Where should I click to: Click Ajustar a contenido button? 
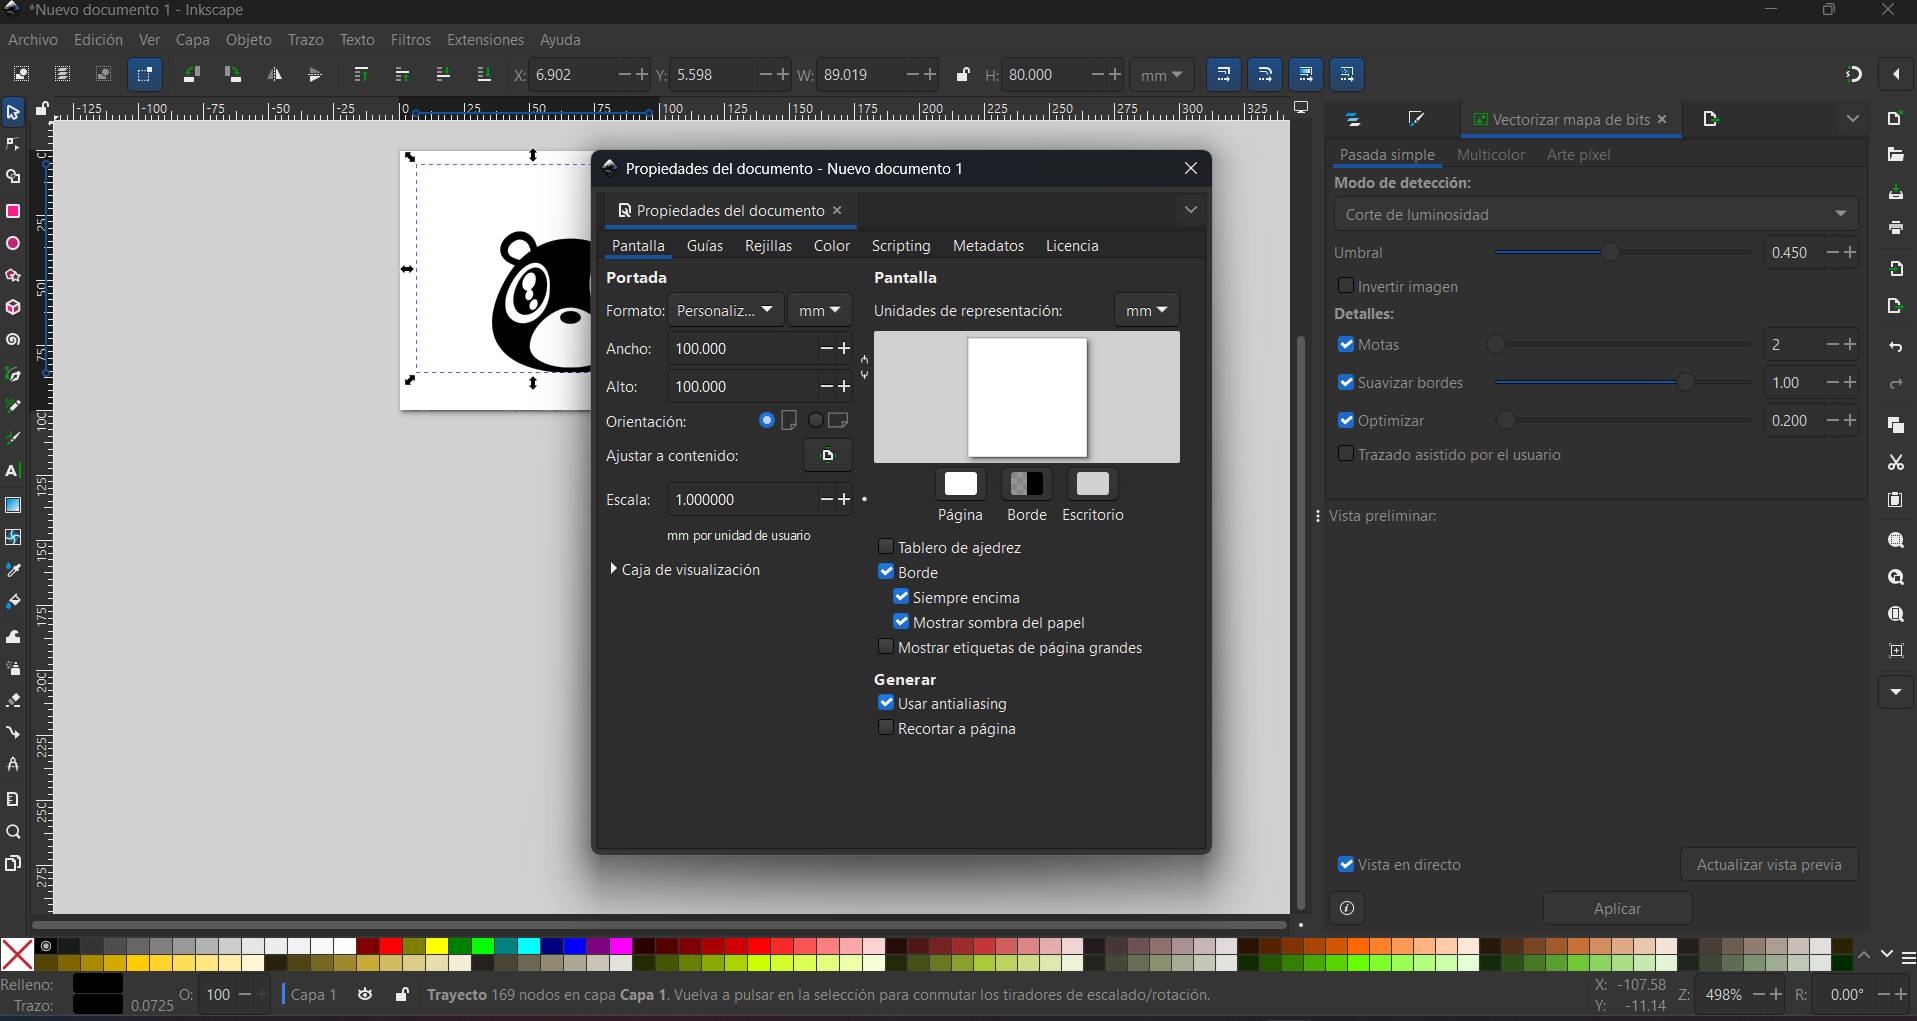coord(828,455)
